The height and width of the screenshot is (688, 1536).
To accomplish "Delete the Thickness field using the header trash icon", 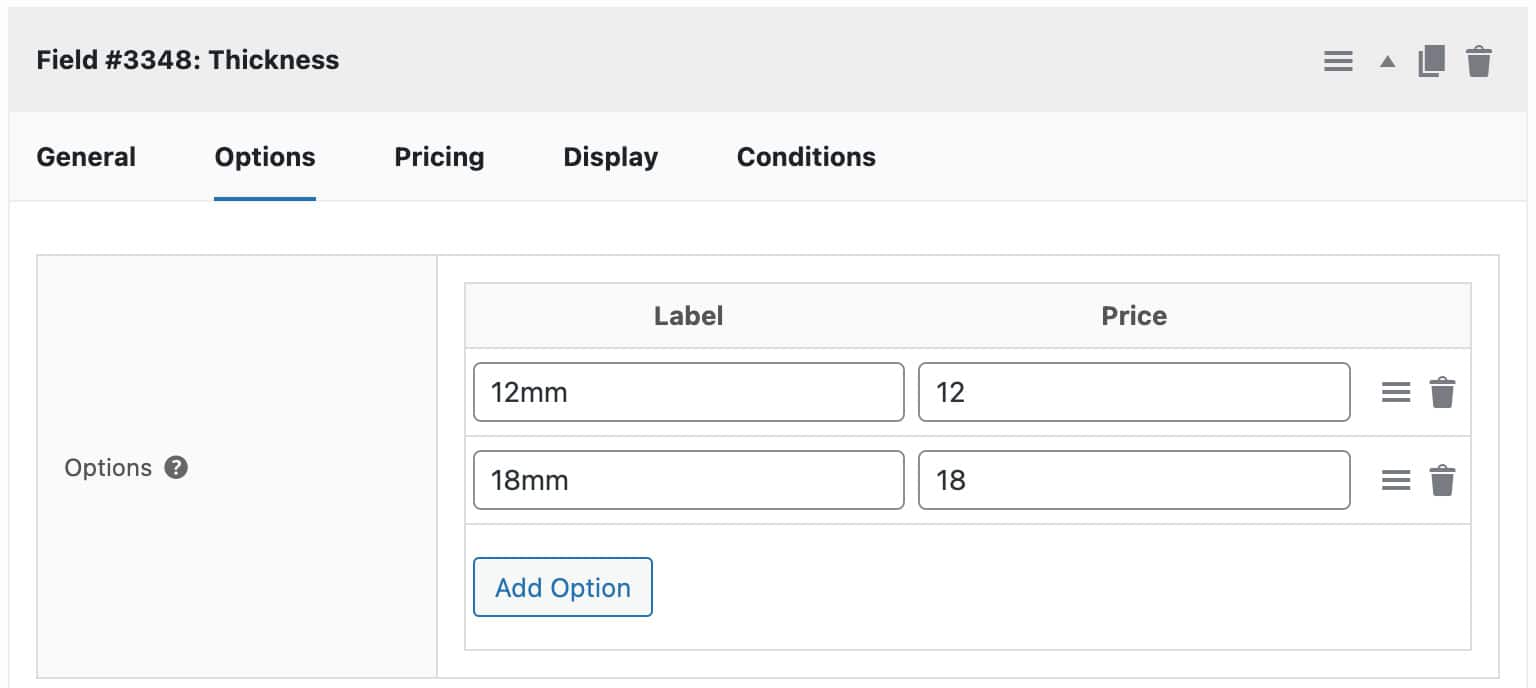I will (x=1479, y=60).
